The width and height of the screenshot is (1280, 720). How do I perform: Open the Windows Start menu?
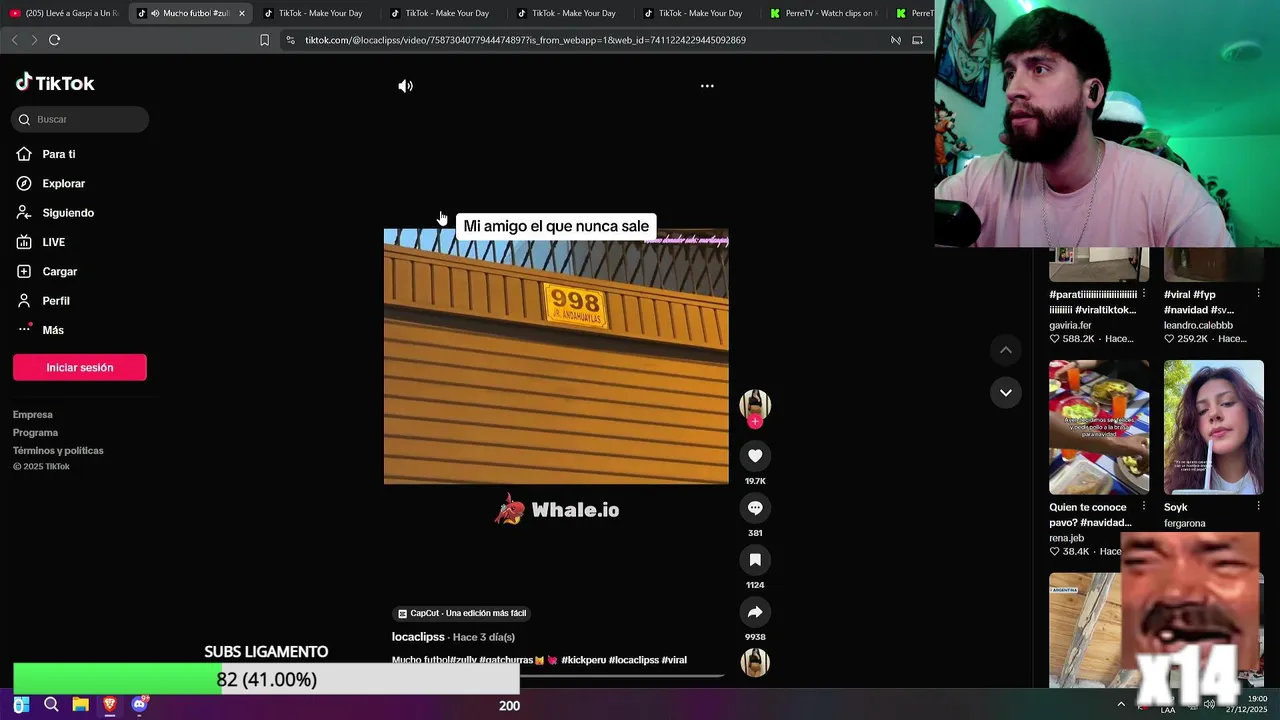[x=21, y=705]
